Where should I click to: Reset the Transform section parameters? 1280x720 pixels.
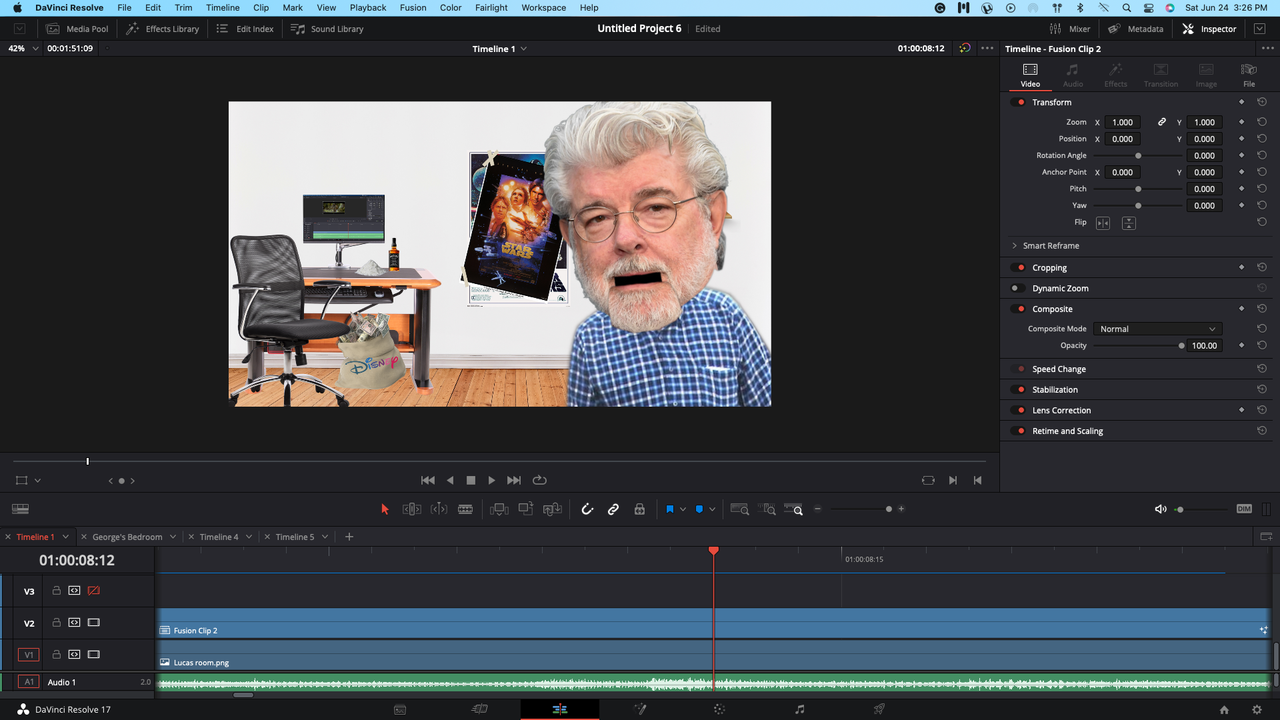(x=1262, y=102)
